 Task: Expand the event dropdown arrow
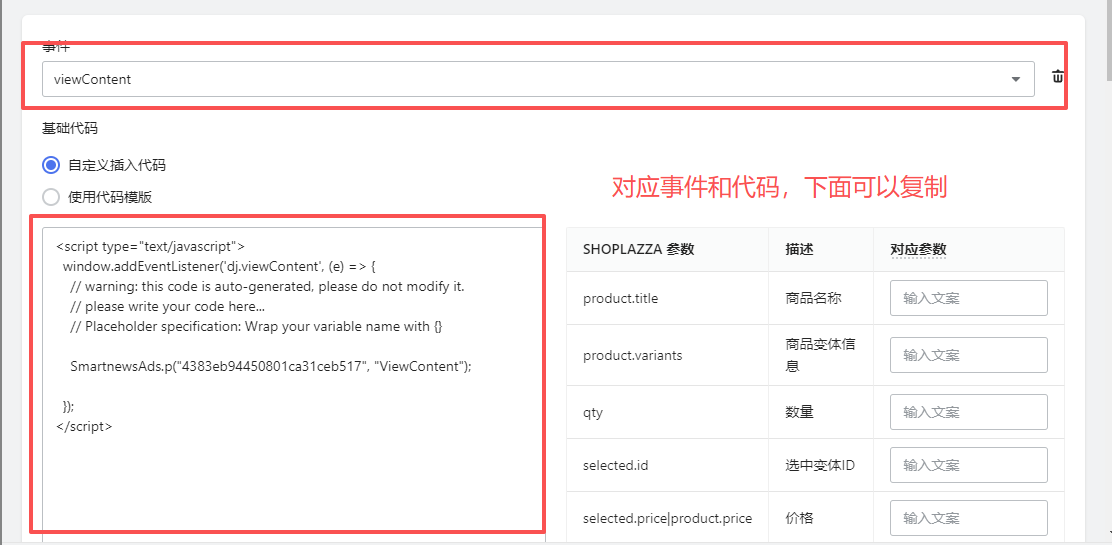[1016, 79]
